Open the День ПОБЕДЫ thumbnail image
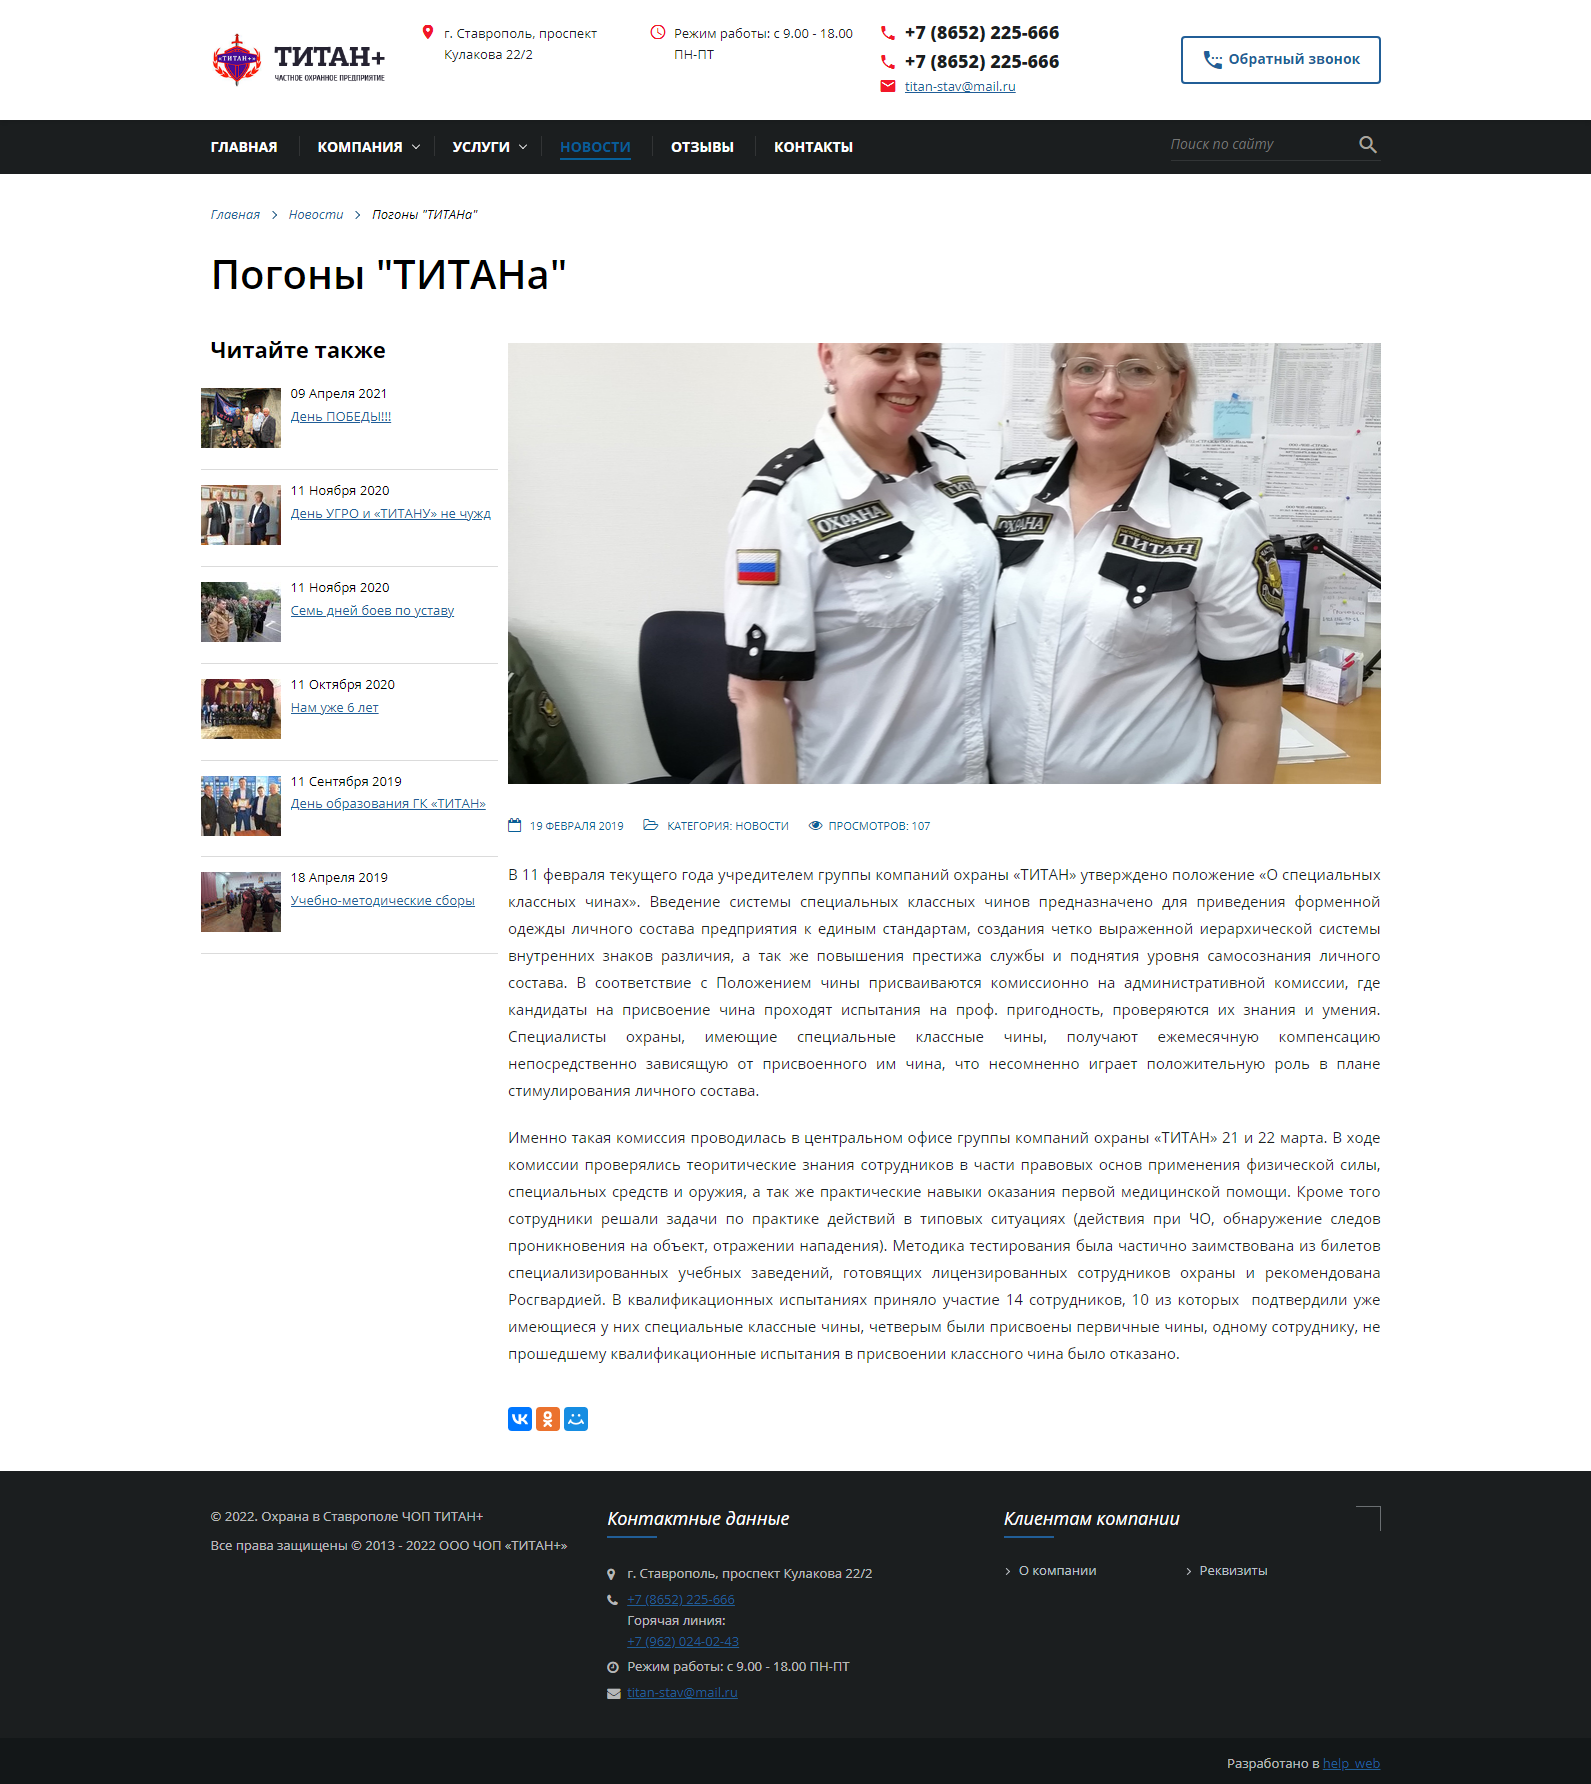This screenshot has width=1591, height=1784. click(241, 418)
